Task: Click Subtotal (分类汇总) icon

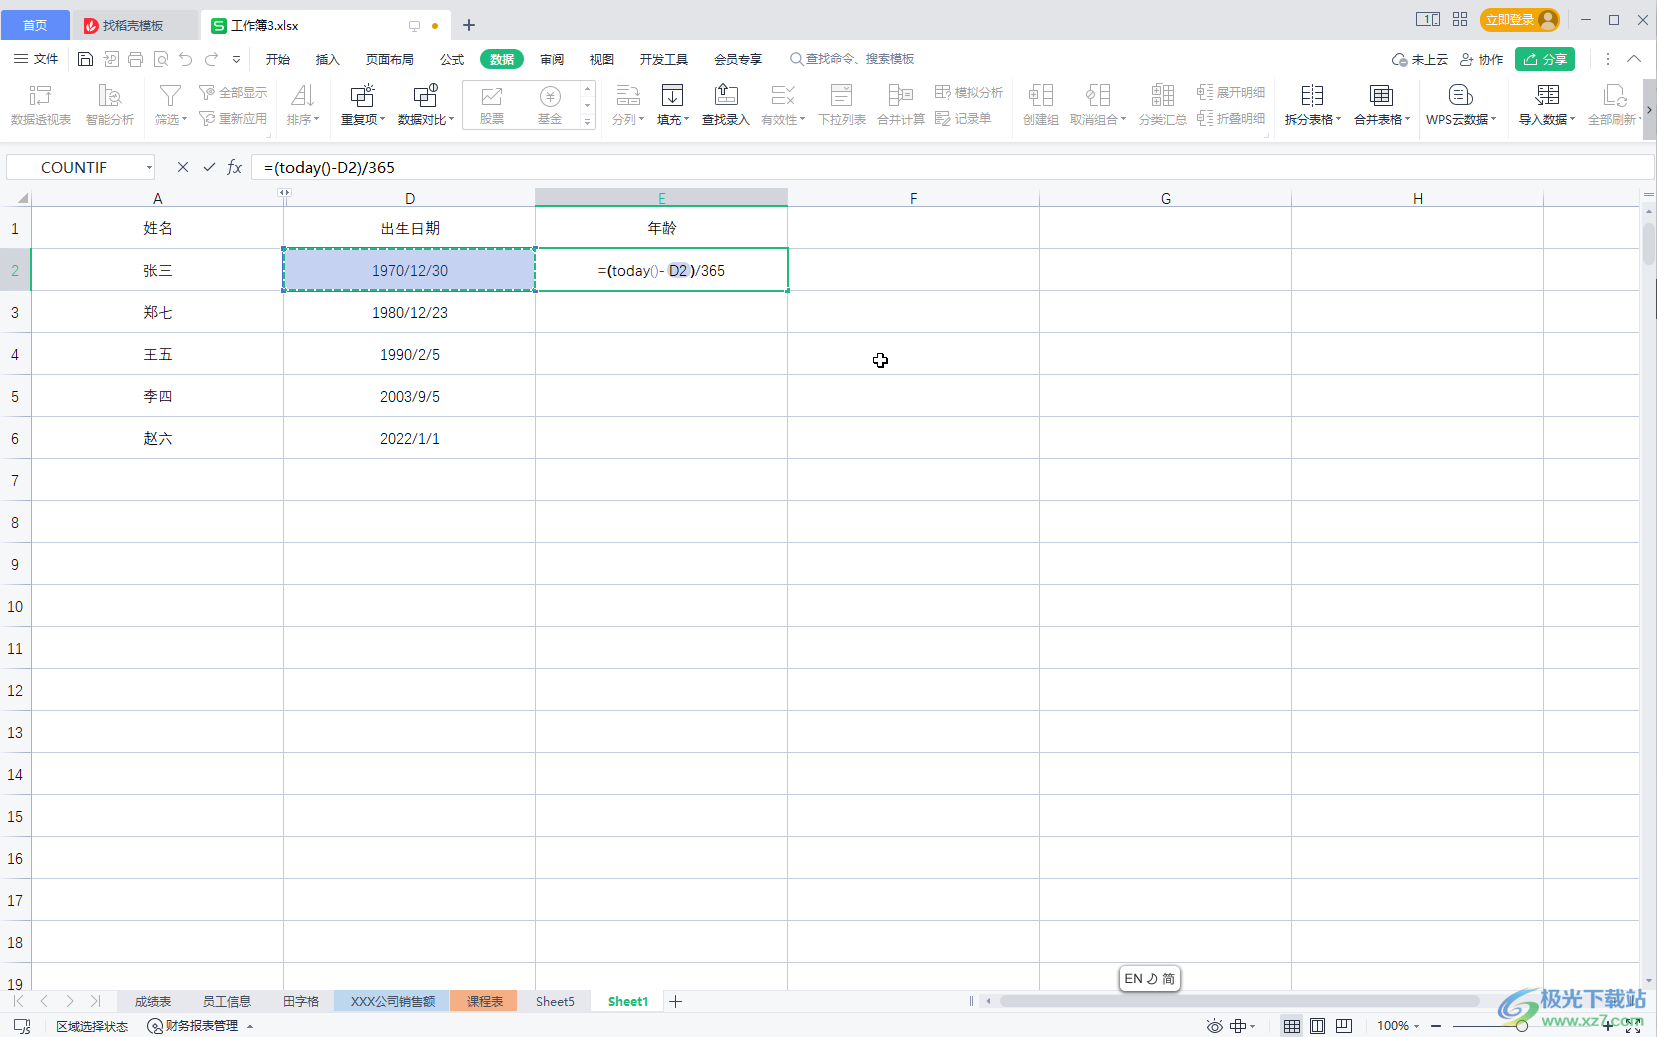Action: click(x=1163, y=96)
